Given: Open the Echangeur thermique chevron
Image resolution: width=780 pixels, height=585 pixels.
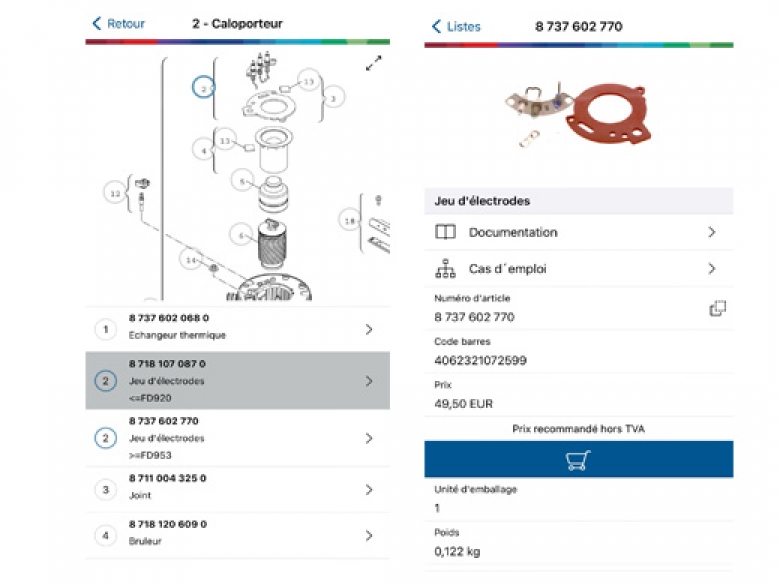Looking at the screenshot, I should [369, 329].
